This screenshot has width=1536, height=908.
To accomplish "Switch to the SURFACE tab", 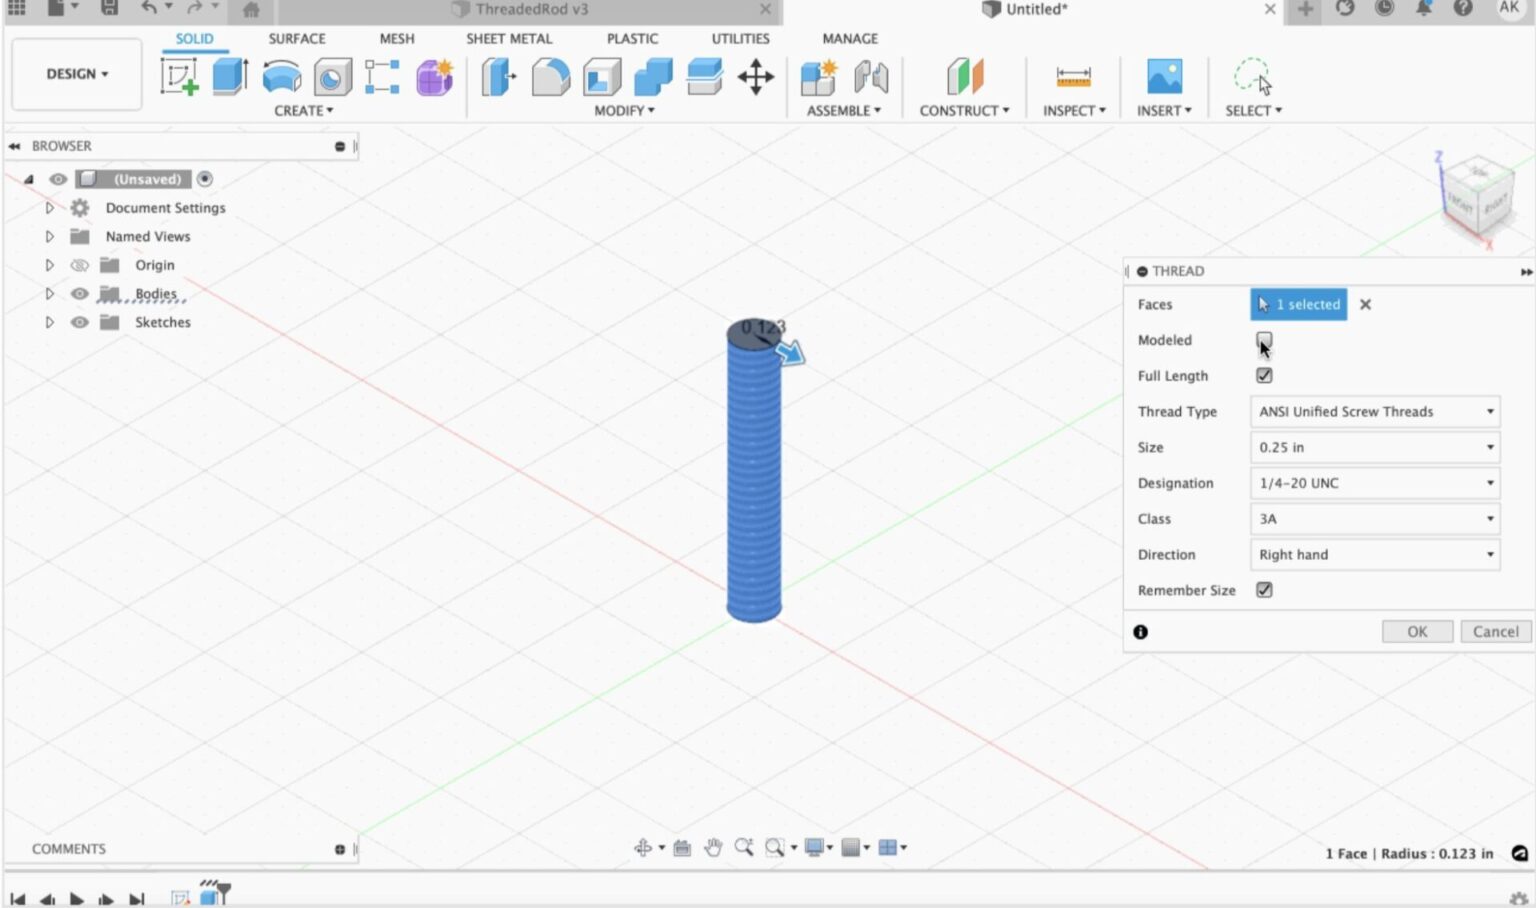I will [295, 38].
